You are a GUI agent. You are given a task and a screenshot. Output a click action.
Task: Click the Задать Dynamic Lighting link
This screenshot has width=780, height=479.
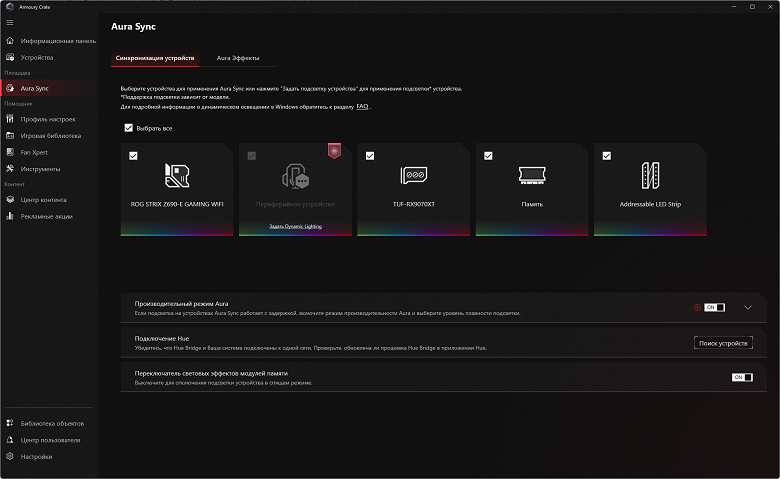tap(295, 226)
